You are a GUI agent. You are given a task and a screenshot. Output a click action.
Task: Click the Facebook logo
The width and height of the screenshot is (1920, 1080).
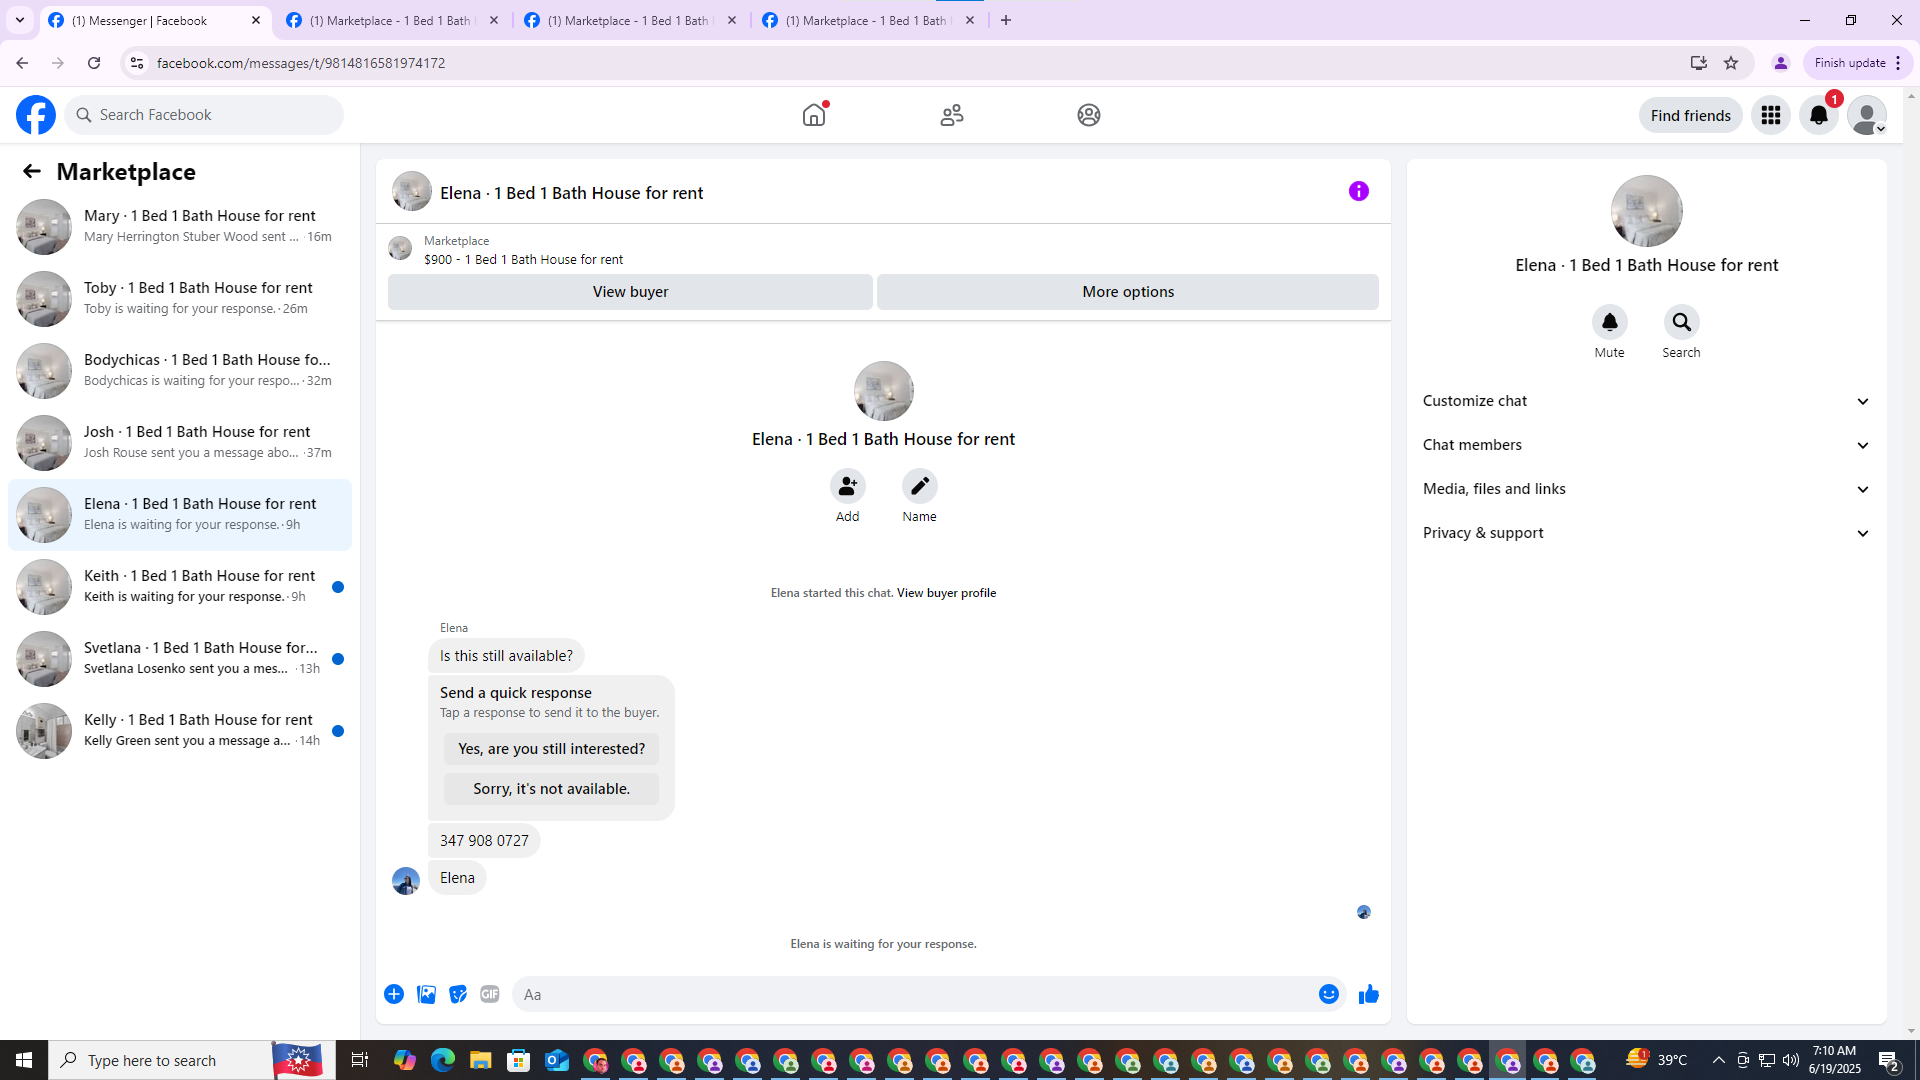[x=36, y=115]
